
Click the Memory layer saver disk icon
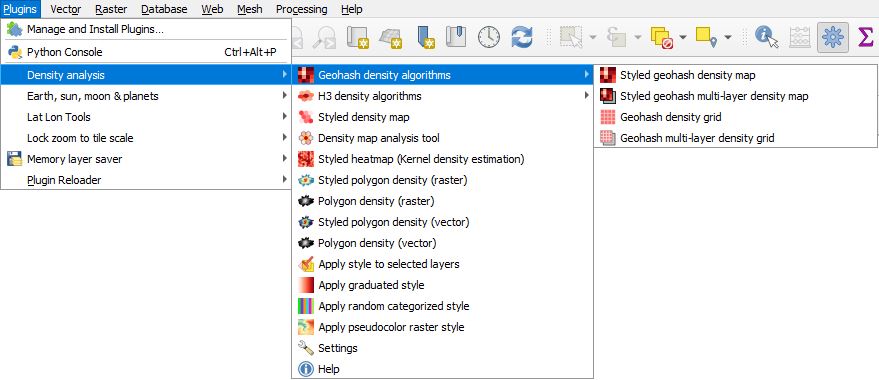15,159
